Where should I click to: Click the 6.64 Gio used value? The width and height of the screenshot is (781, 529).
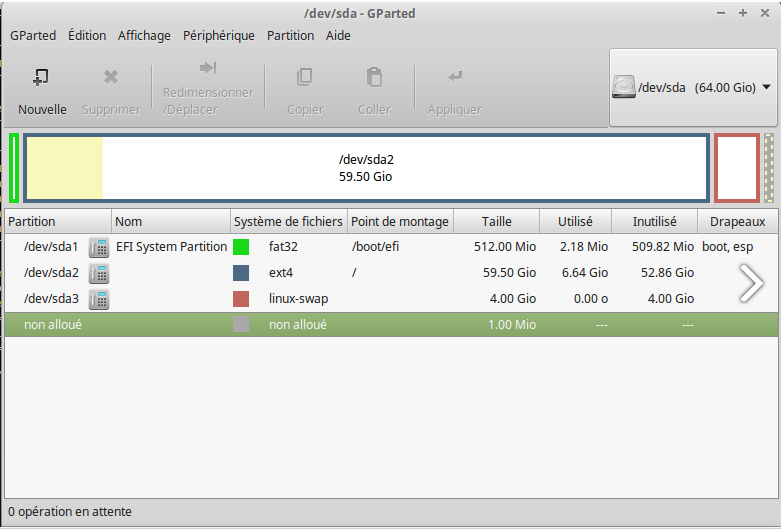point(585,273)
